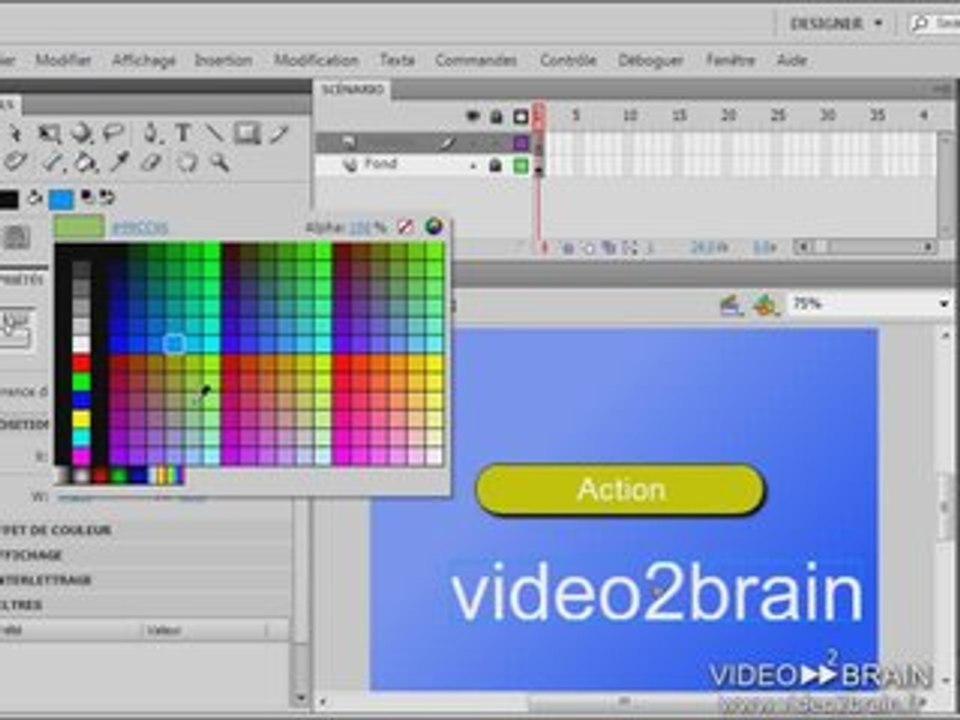Expand the INTERLETTRAGE section
This screenshot has width=960, height=720.
[47, 580]
